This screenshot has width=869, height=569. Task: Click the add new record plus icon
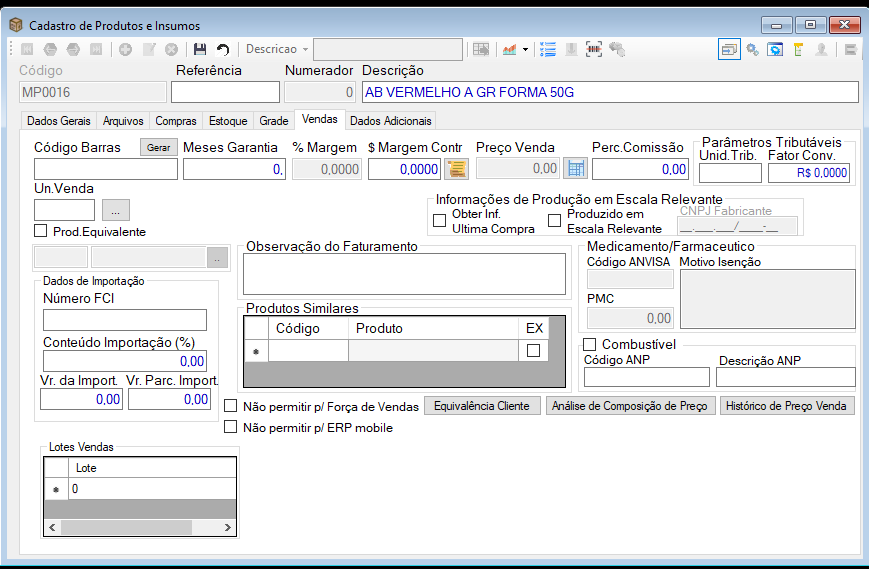126,49
